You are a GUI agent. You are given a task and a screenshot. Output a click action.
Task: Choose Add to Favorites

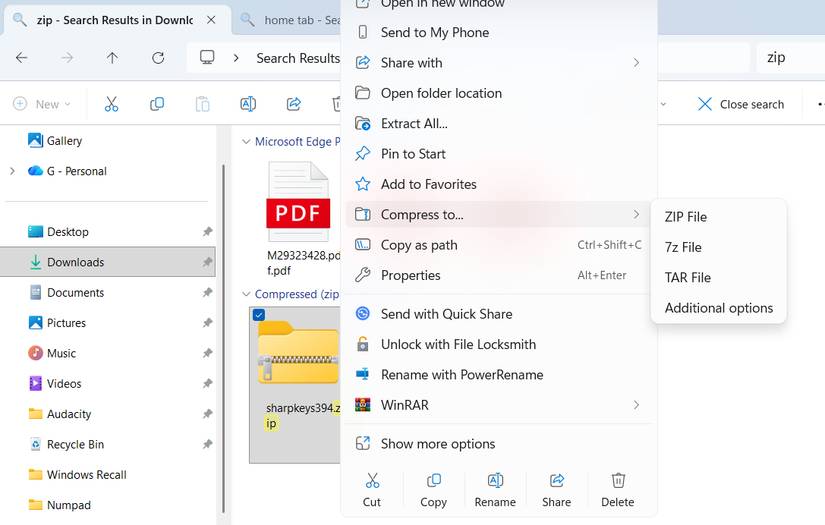tap(499, 184)
